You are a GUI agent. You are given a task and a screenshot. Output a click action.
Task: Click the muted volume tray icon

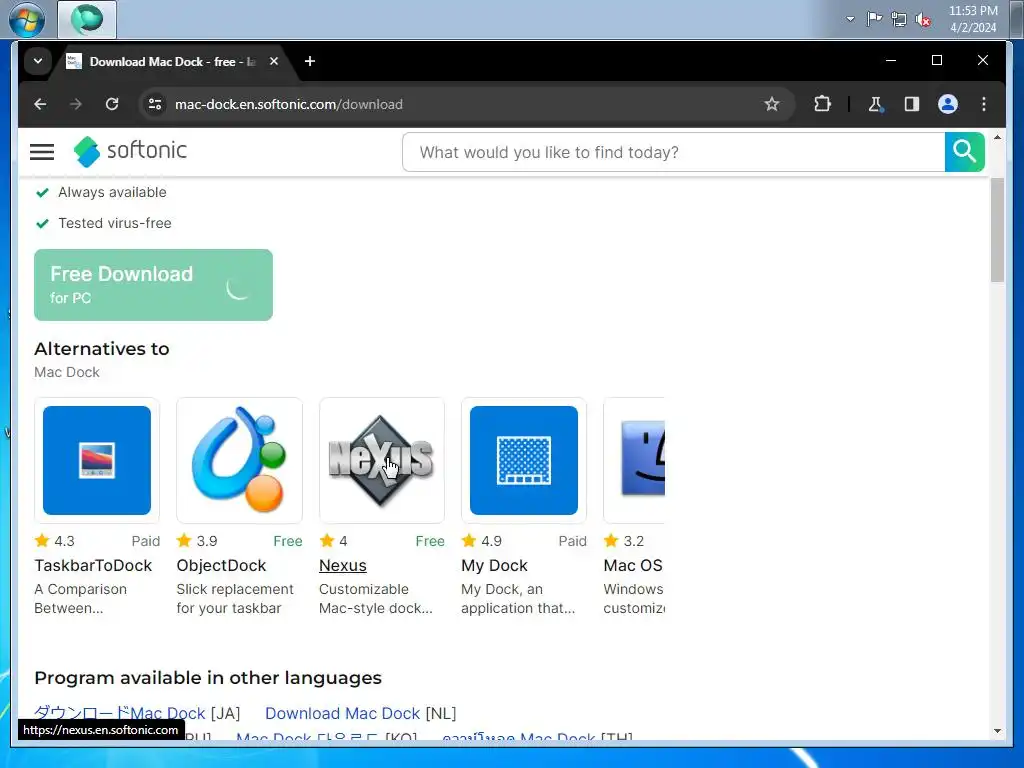923,20
